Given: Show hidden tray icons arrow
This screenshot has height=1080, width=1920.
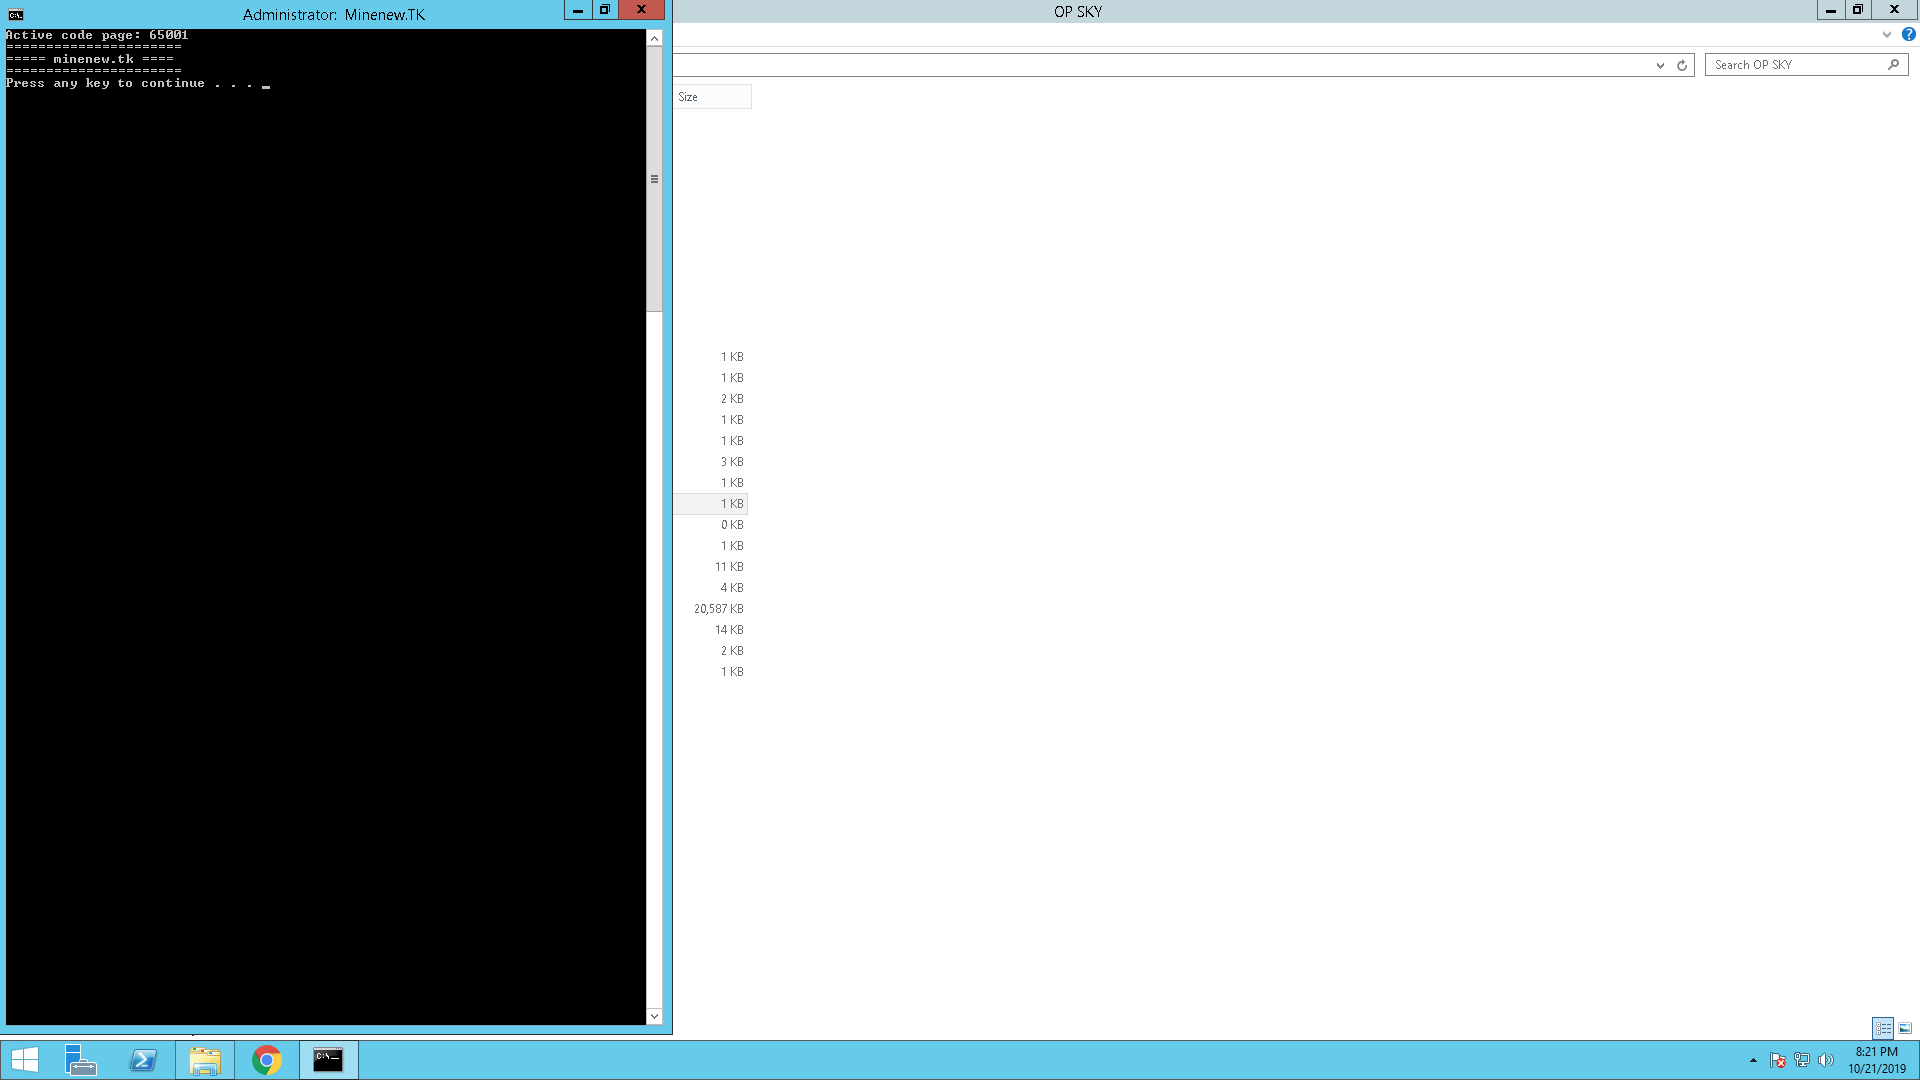Looking at the screenshot, I should 1753,1060.
